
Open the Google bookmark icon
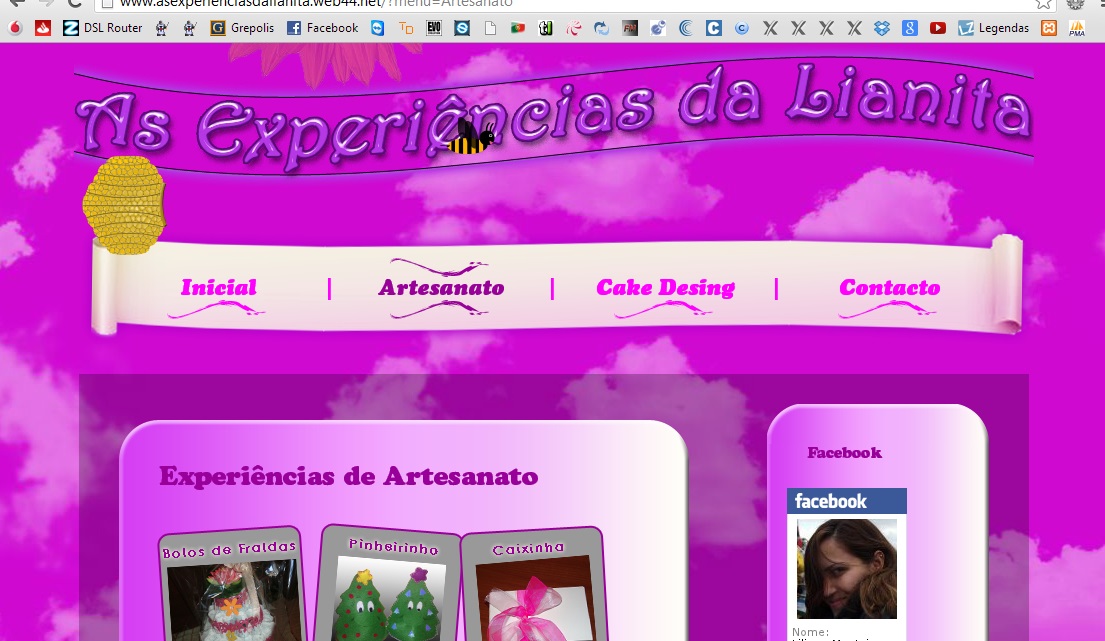point(910,28)
